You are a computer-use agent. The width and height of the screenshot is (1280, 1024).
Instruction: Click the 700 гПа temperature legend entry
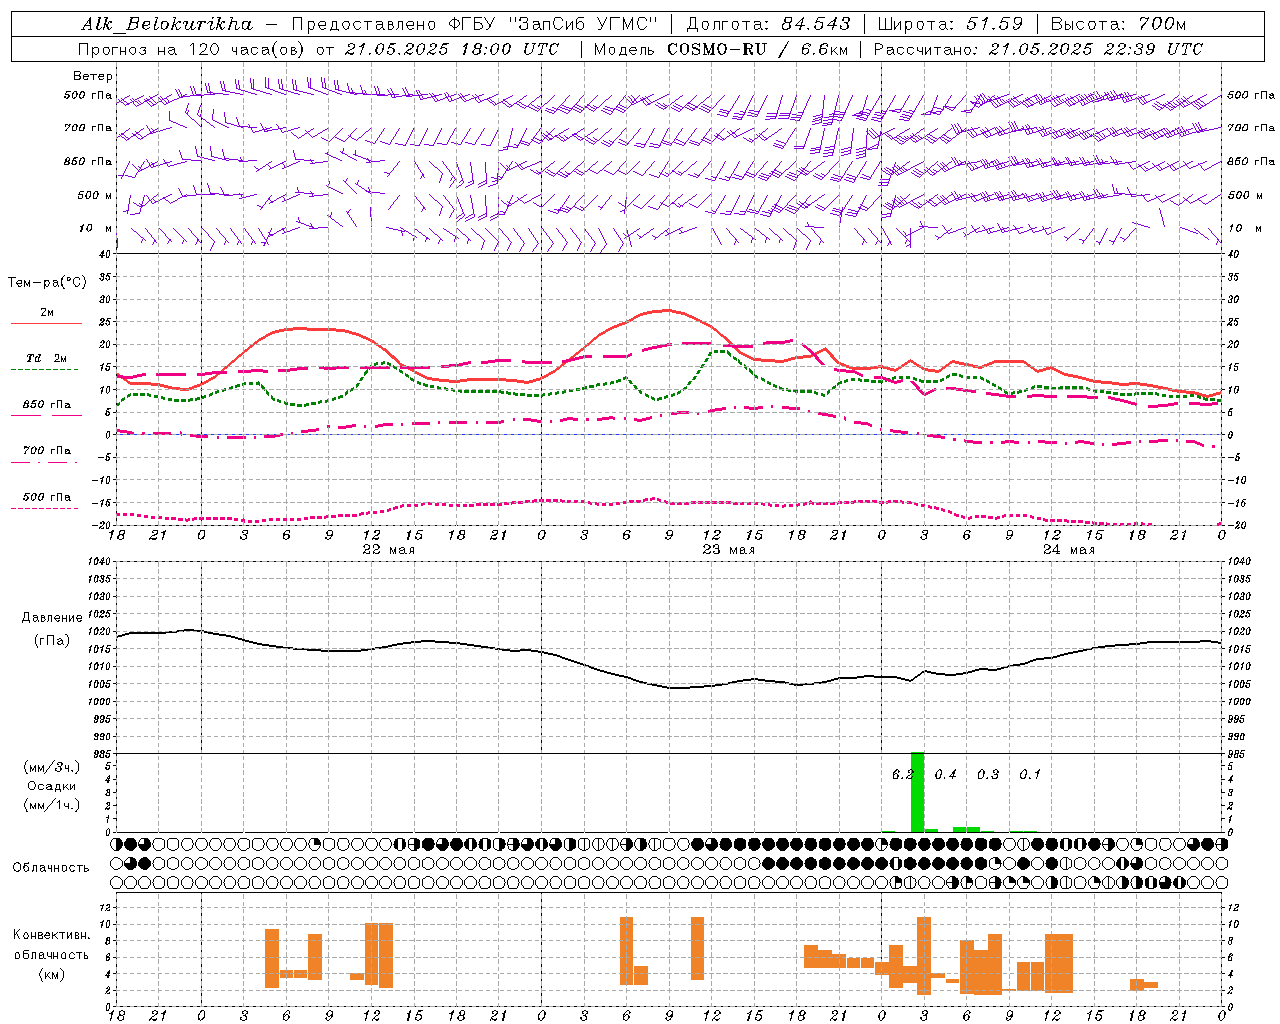point(47,450)
